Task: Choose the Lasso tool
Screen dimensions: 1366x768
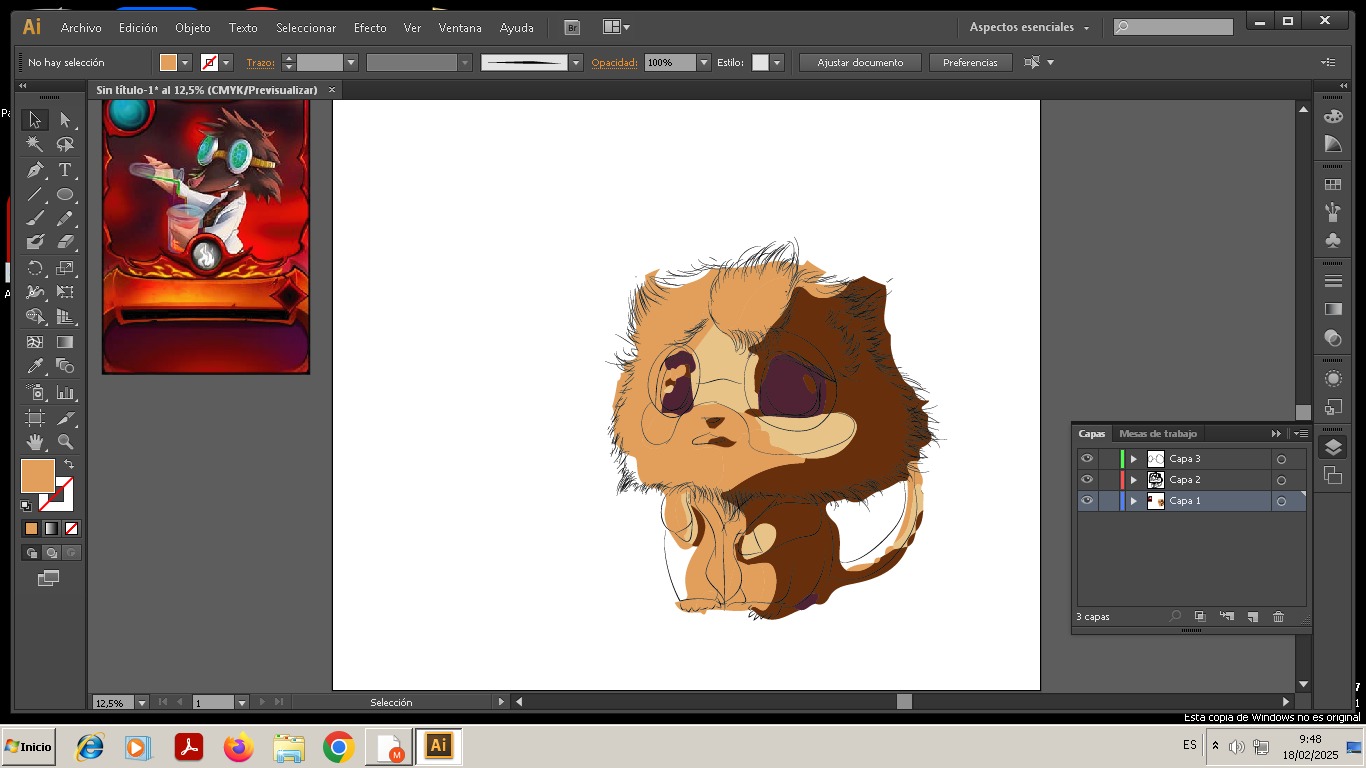Action: [x=65, y=145]
